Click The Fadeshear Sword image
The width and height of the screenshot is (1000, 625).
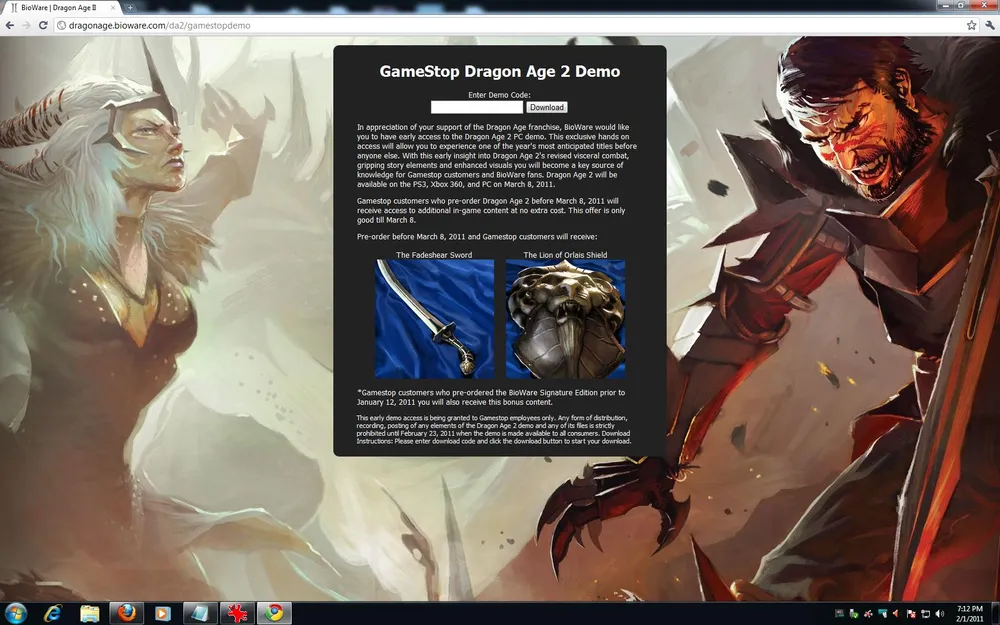tap(434, 319)
